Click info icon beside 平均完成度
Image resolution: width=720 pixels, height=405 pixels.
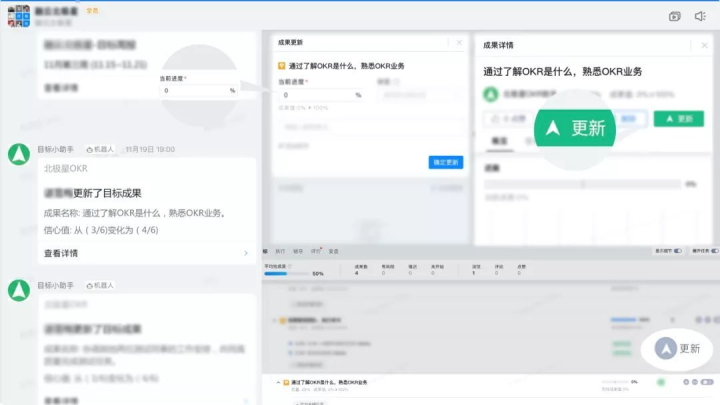[x=289, y=266]
